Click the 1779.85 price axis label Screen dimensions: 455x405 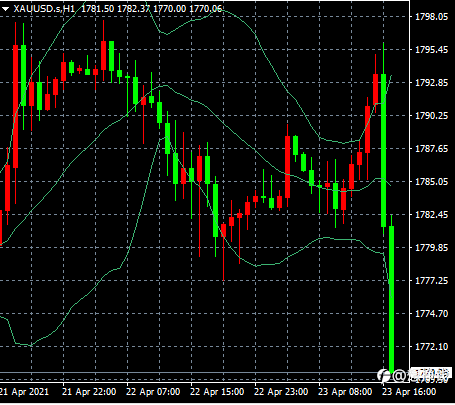431,247
